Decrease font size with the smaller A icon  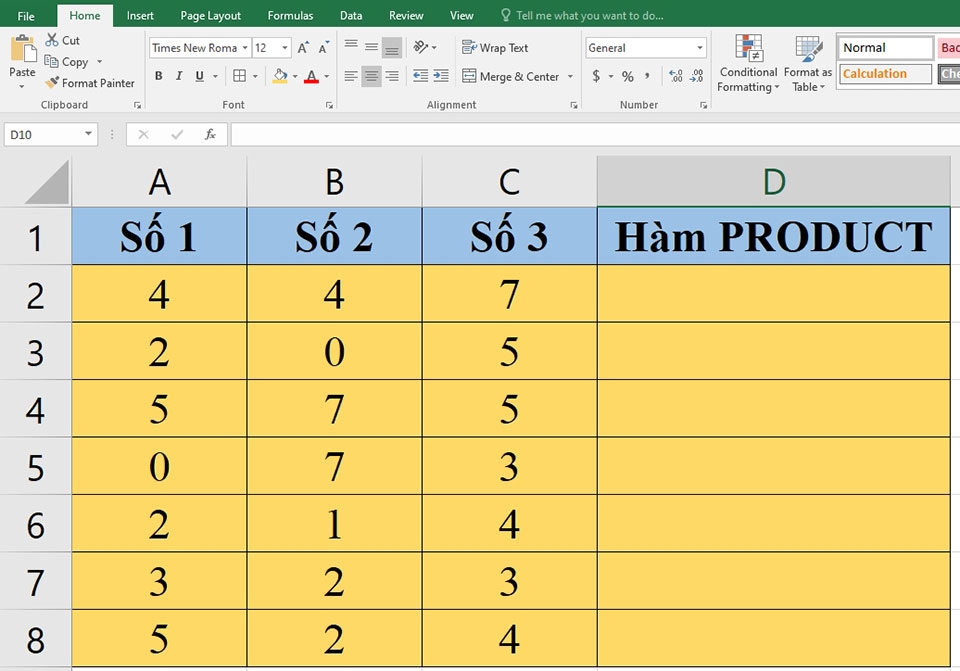(323, 48)
